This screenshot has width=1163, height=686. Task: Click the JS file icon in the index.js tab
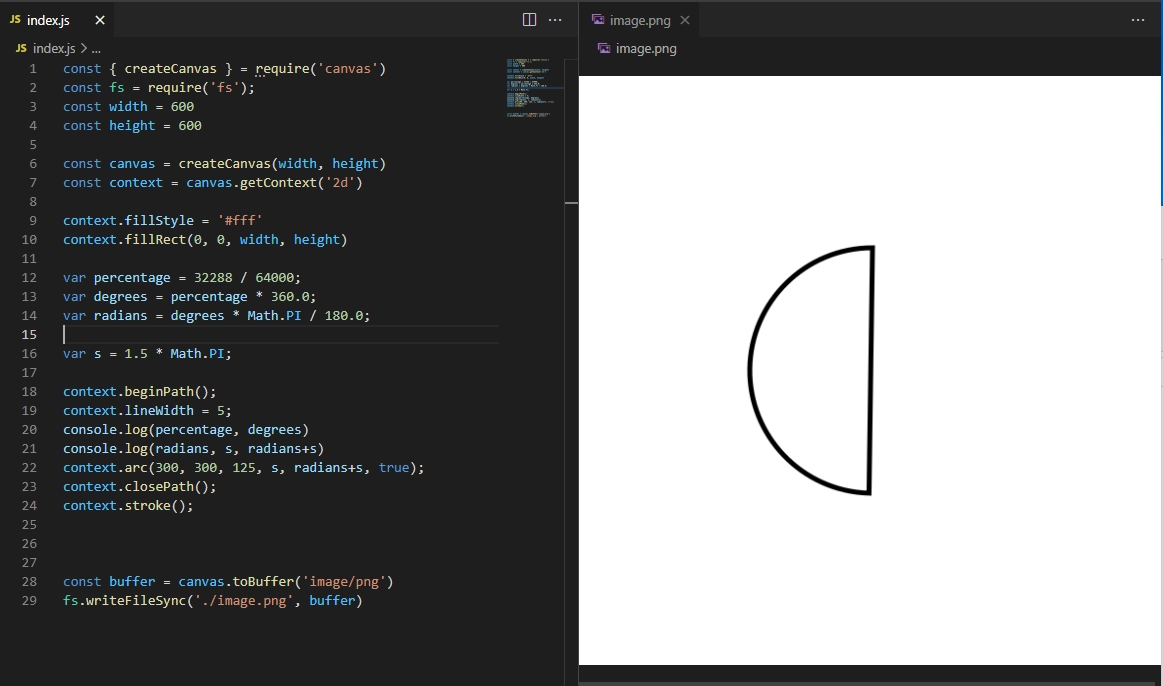15,19
